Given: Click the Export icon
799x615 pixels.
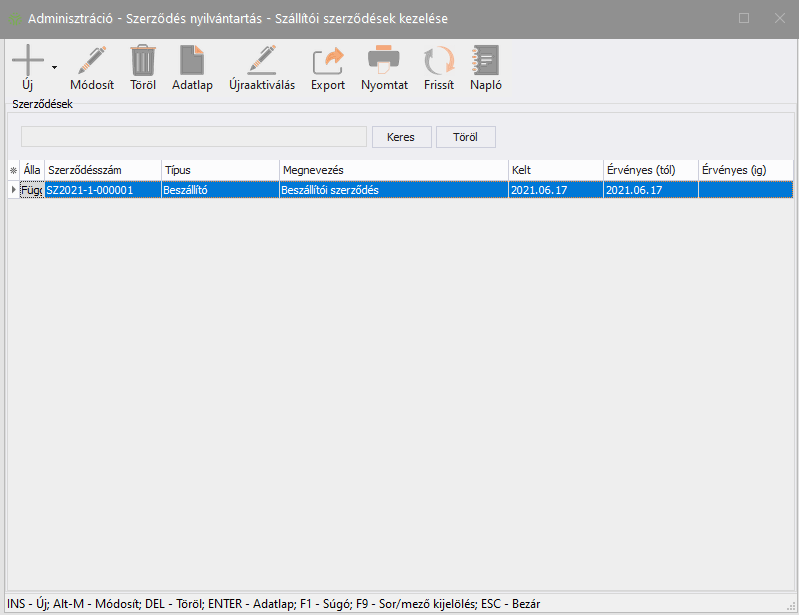Looking at the screenshot, I should point(328,61).
